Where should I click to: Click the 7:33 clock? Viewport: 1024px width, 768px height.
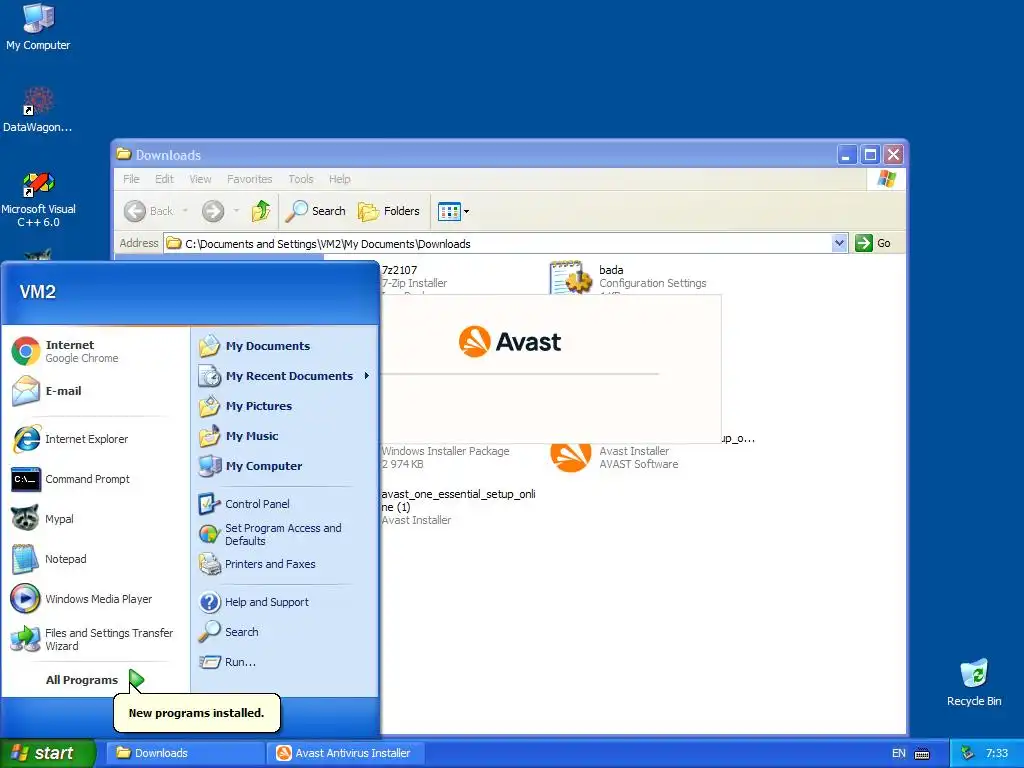pos(997,753)
